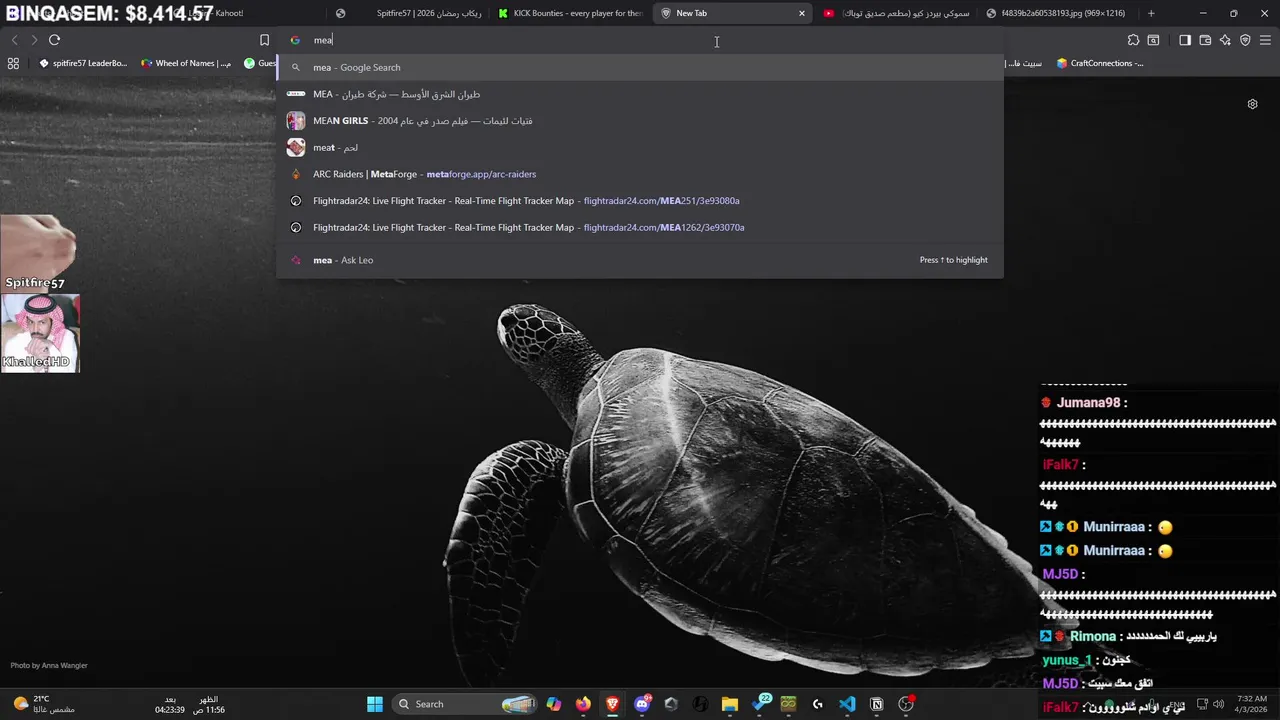This screenshot has width=1280, height=720.
Task: Click the Spitfire57 webcam overlay thumbnail
Action: 38,252
